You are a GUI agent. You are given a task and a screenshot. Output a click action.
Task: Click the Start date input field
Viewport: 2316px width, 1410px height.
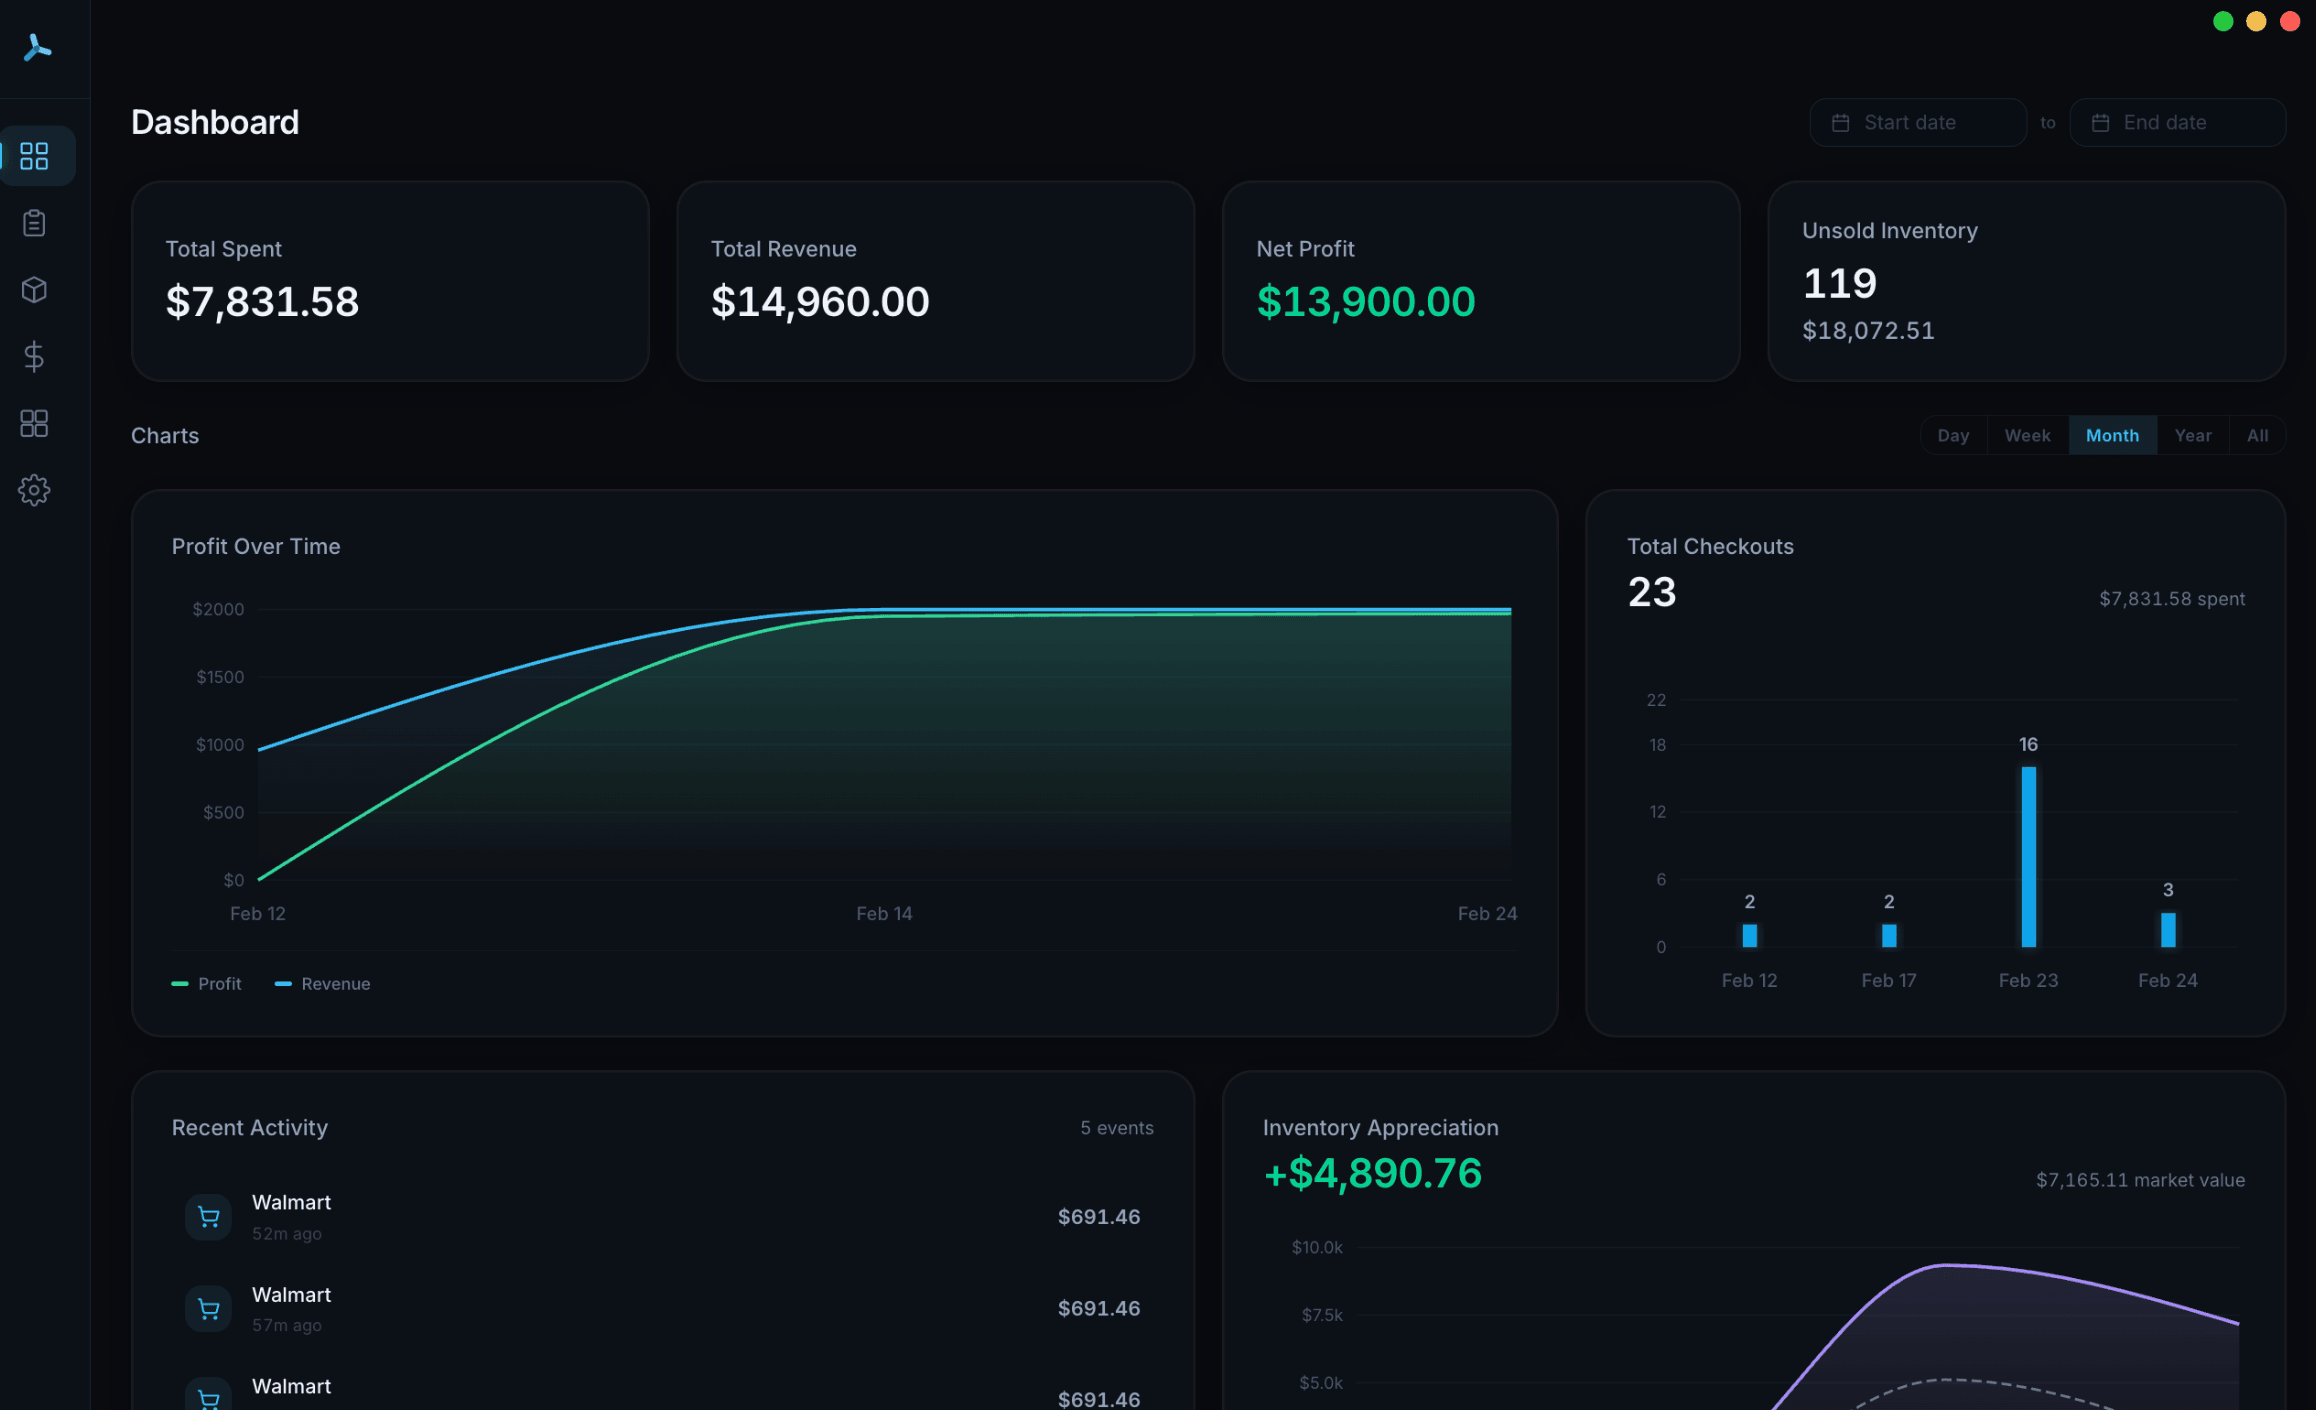tap(1918, 123)
